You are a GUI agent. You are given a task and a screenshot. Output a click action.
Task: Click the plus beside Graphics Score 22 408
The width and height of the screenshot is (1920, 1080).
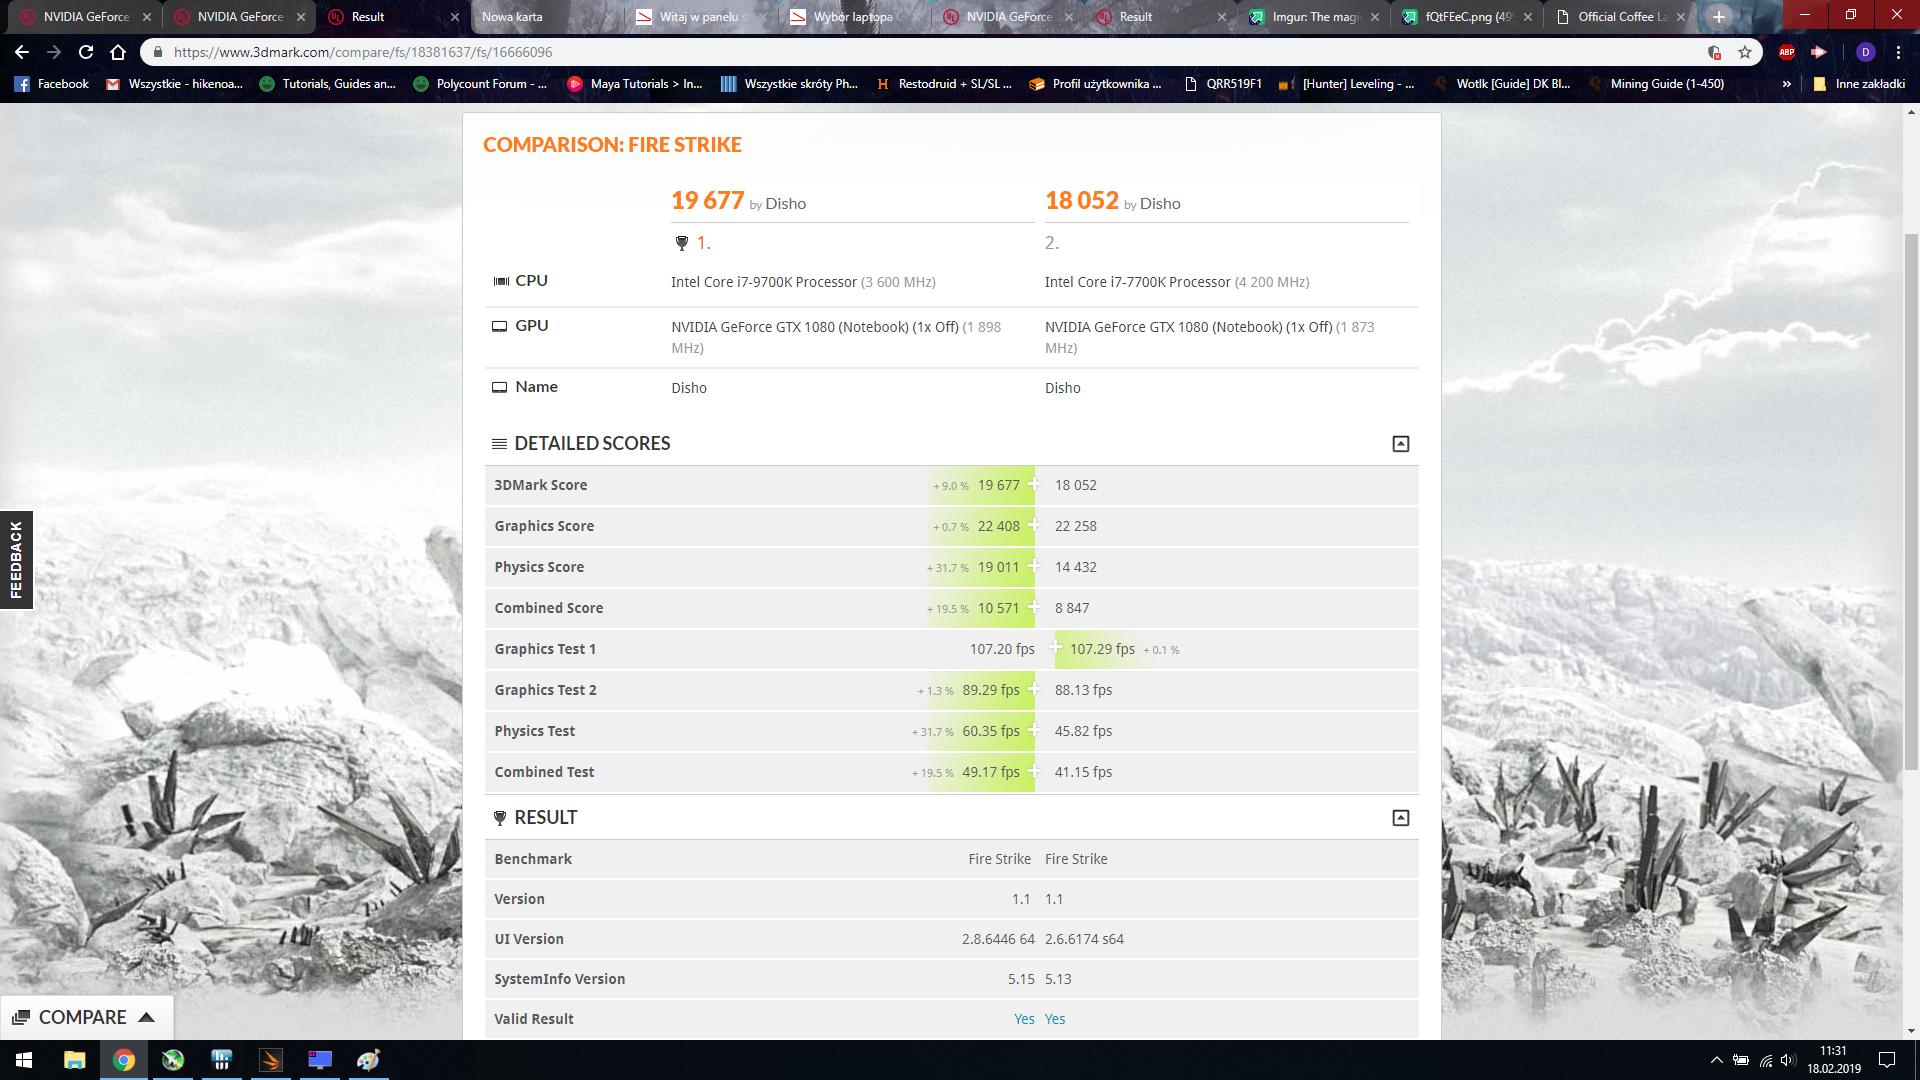click(1034, 525)
